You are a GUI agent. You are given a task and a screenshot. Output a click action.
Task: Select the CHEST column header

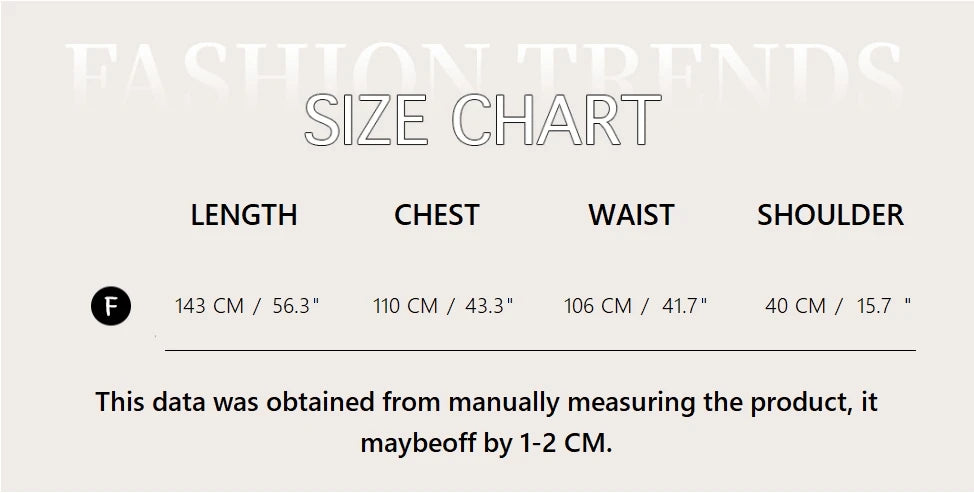(x=437, y=215)
